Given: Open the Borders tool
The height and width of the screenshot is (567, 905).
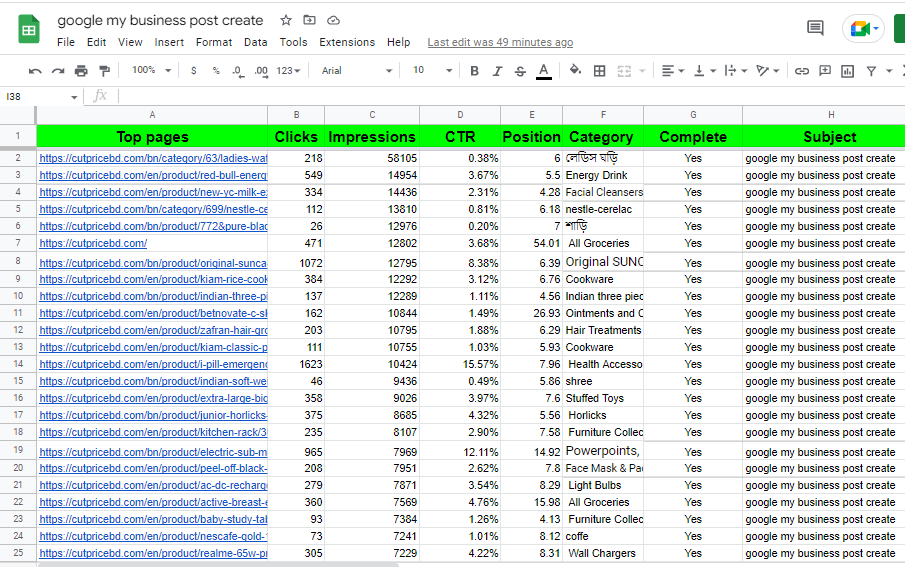Looking at the screenshot, I should click(x=600, y=71).
